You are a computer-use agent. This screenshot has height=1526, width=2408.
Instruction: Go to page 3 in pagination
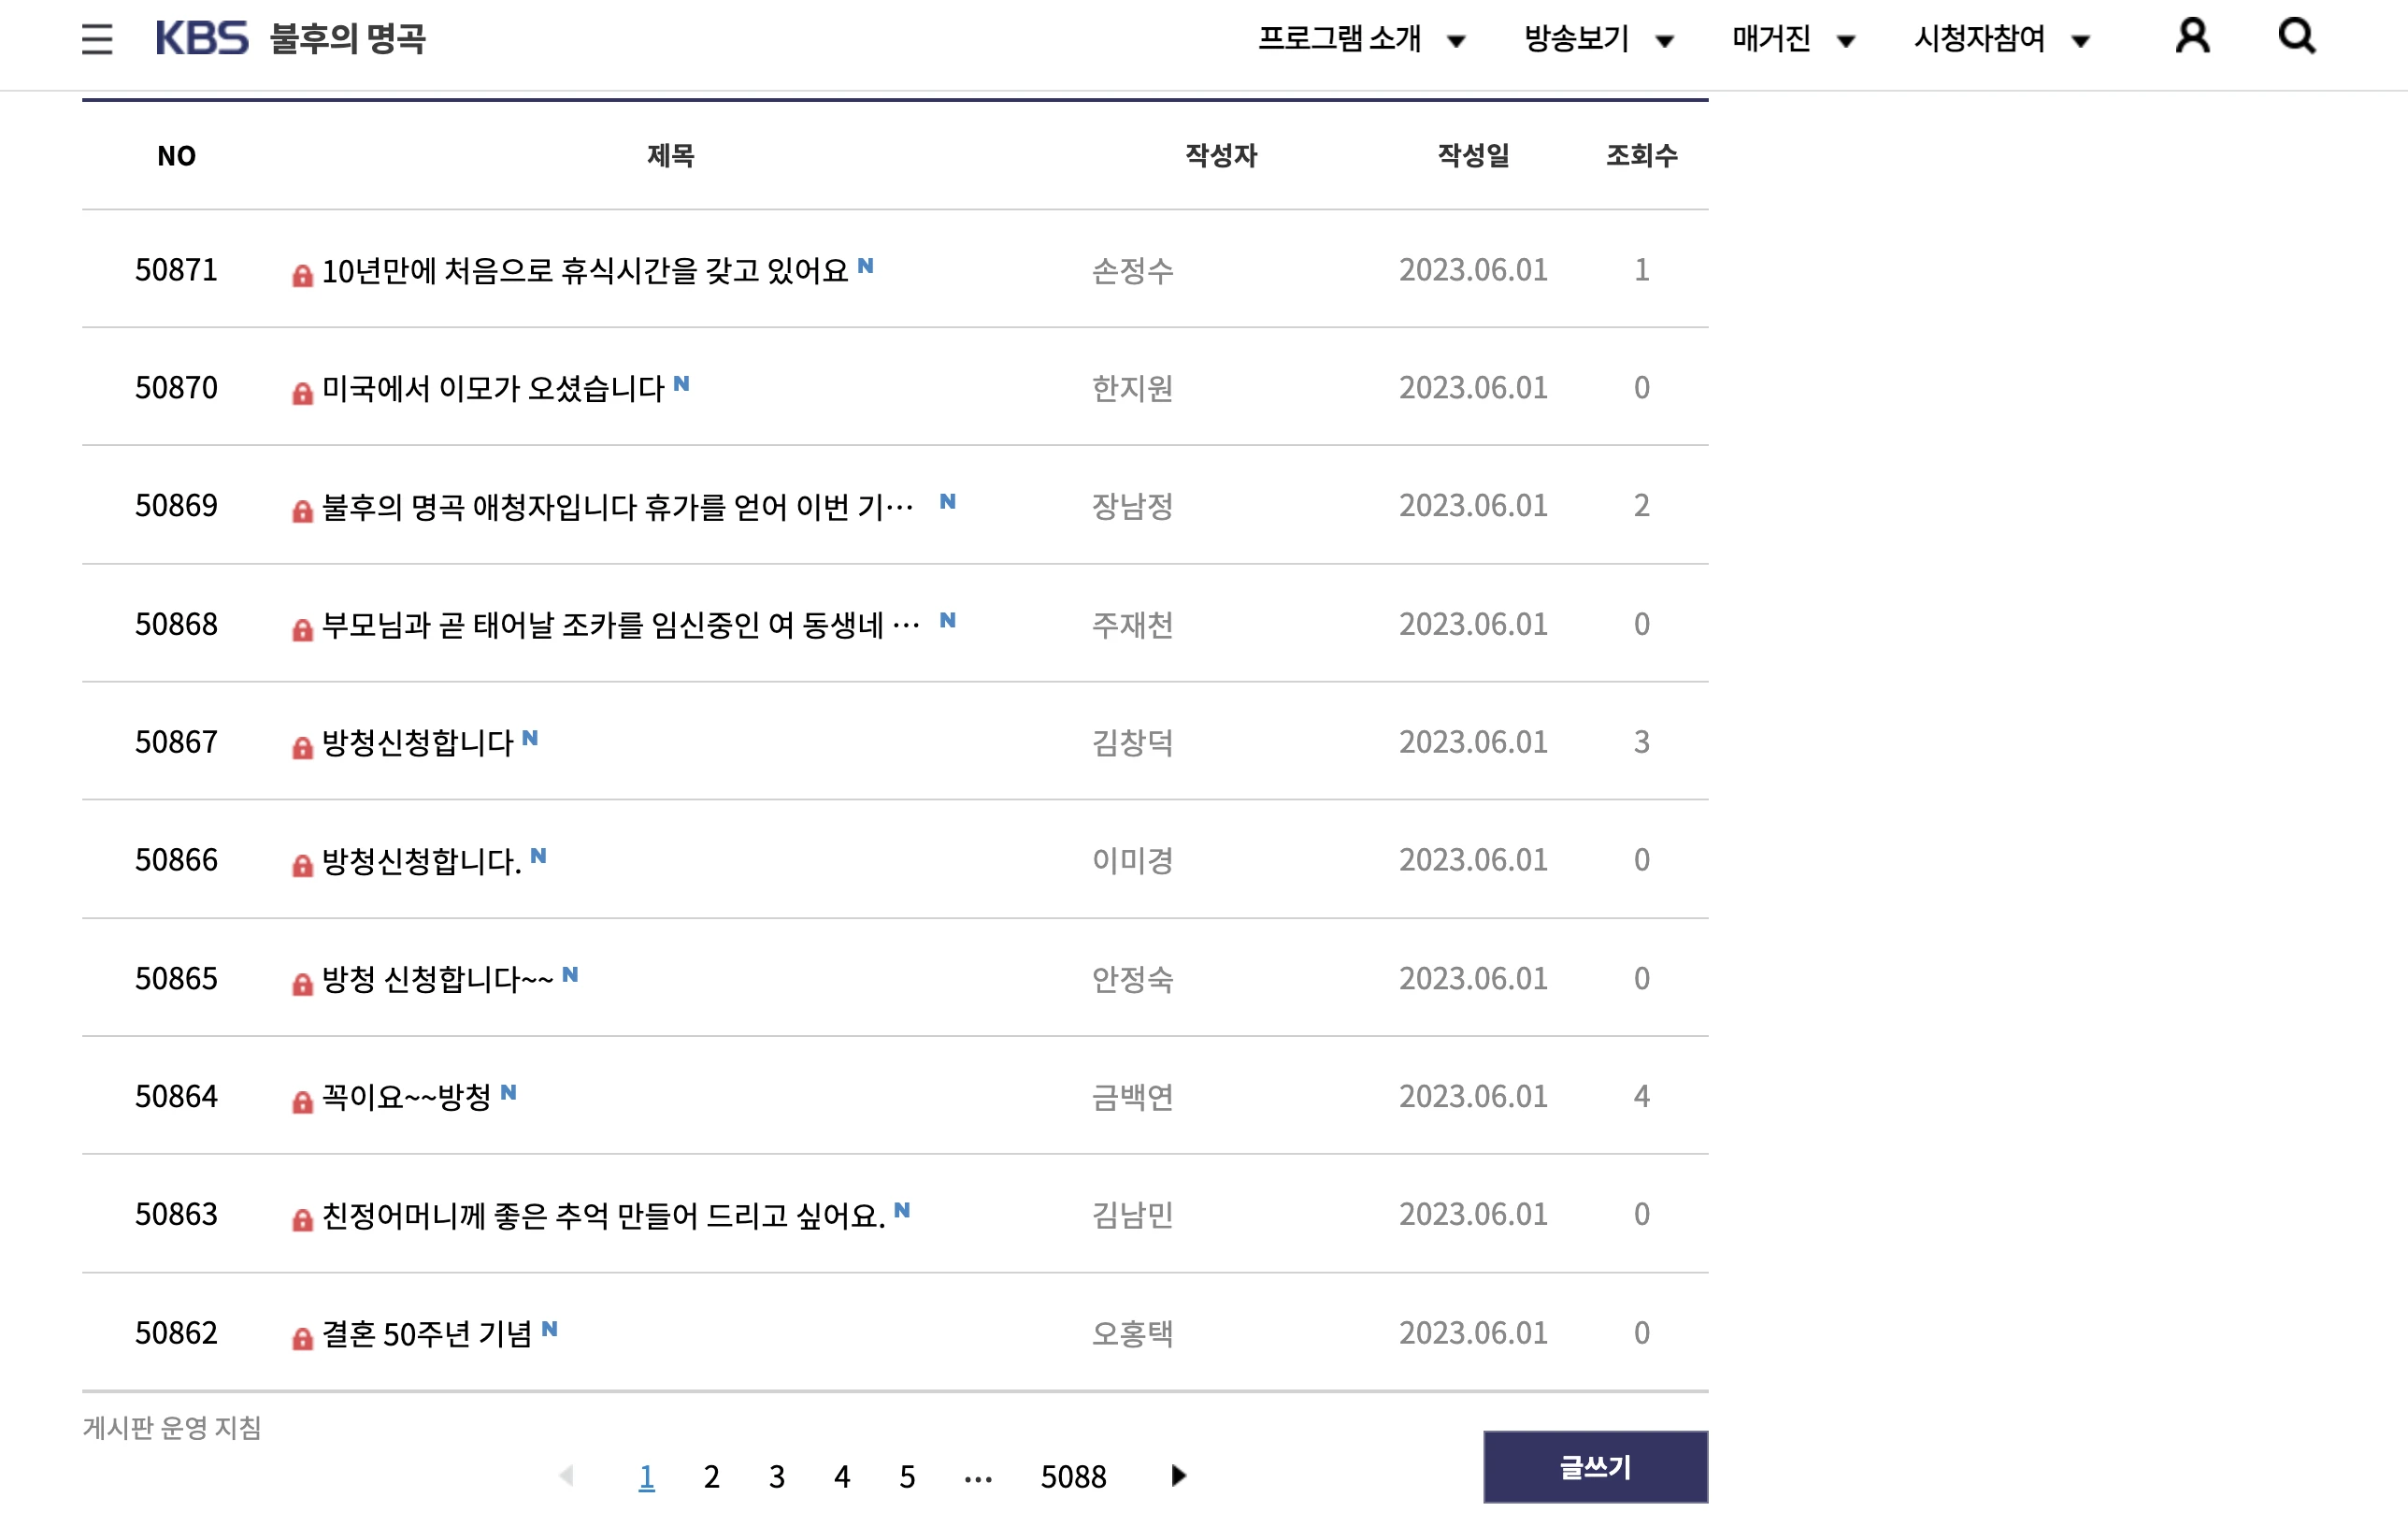tap(777, 1476)
